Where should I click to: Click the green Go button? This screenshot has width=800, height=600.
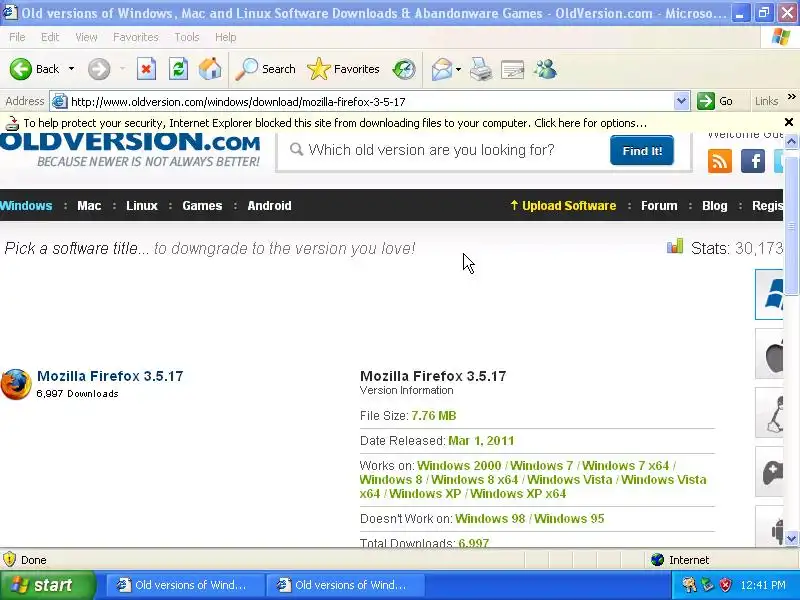tap(715, 101)
